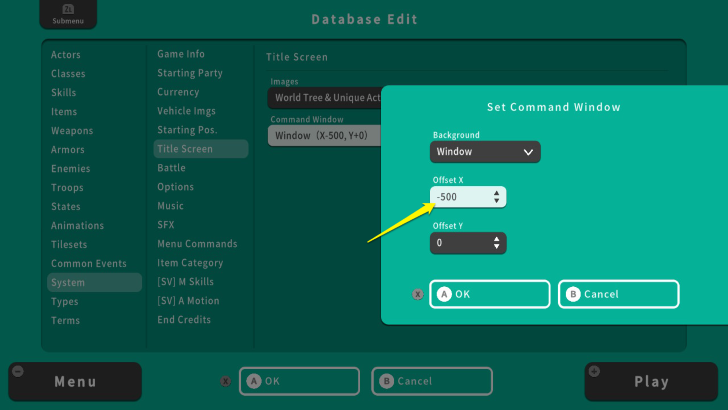The image size is (728, 410).
Task: Click the B icon in dialog Cancel button
Action: coord(572,294)
